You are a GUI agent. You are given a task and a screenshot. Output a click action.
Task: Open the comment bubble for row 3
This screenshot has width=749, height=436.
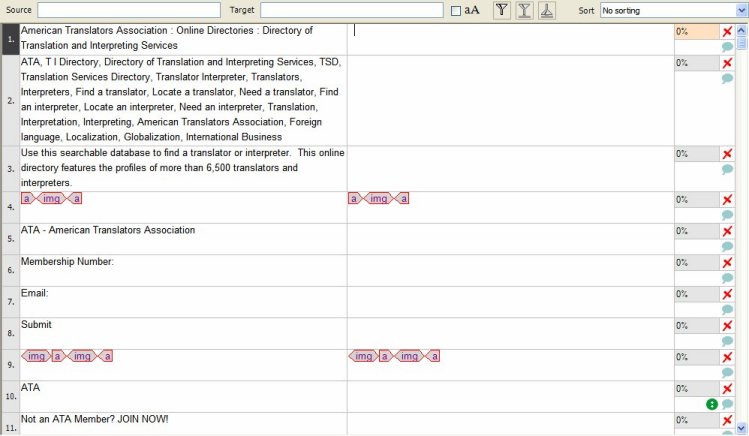point(727,169)
